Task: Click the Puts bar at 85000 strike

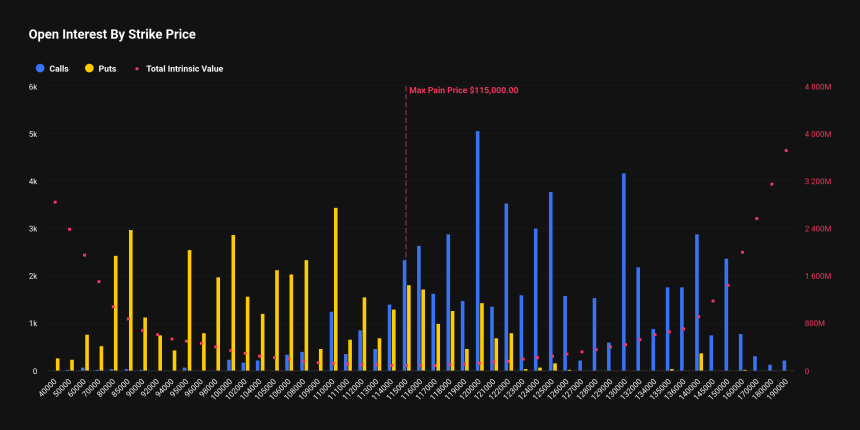Action: click(x=131, y=300)
